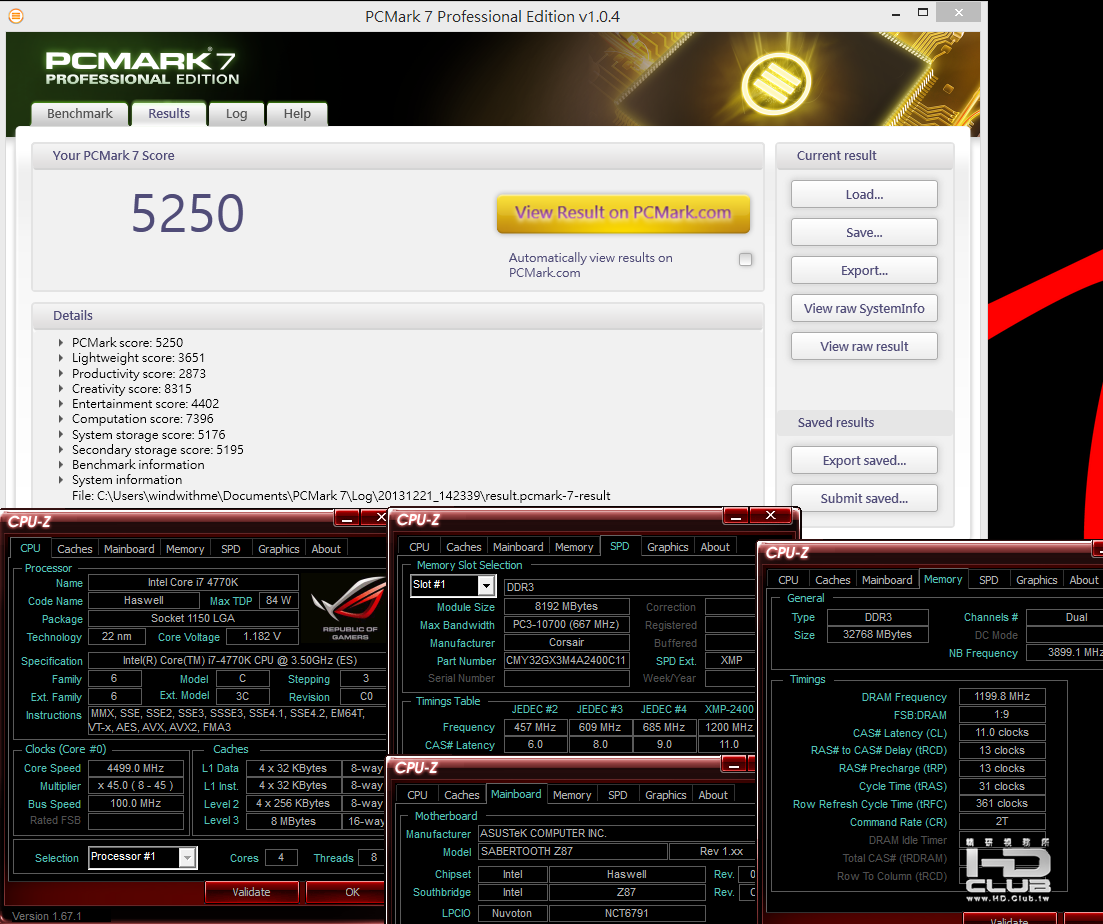The image size is (1103, 924).
Task: Minimize the CPU-Z CPU window
Action: [346, 518]
